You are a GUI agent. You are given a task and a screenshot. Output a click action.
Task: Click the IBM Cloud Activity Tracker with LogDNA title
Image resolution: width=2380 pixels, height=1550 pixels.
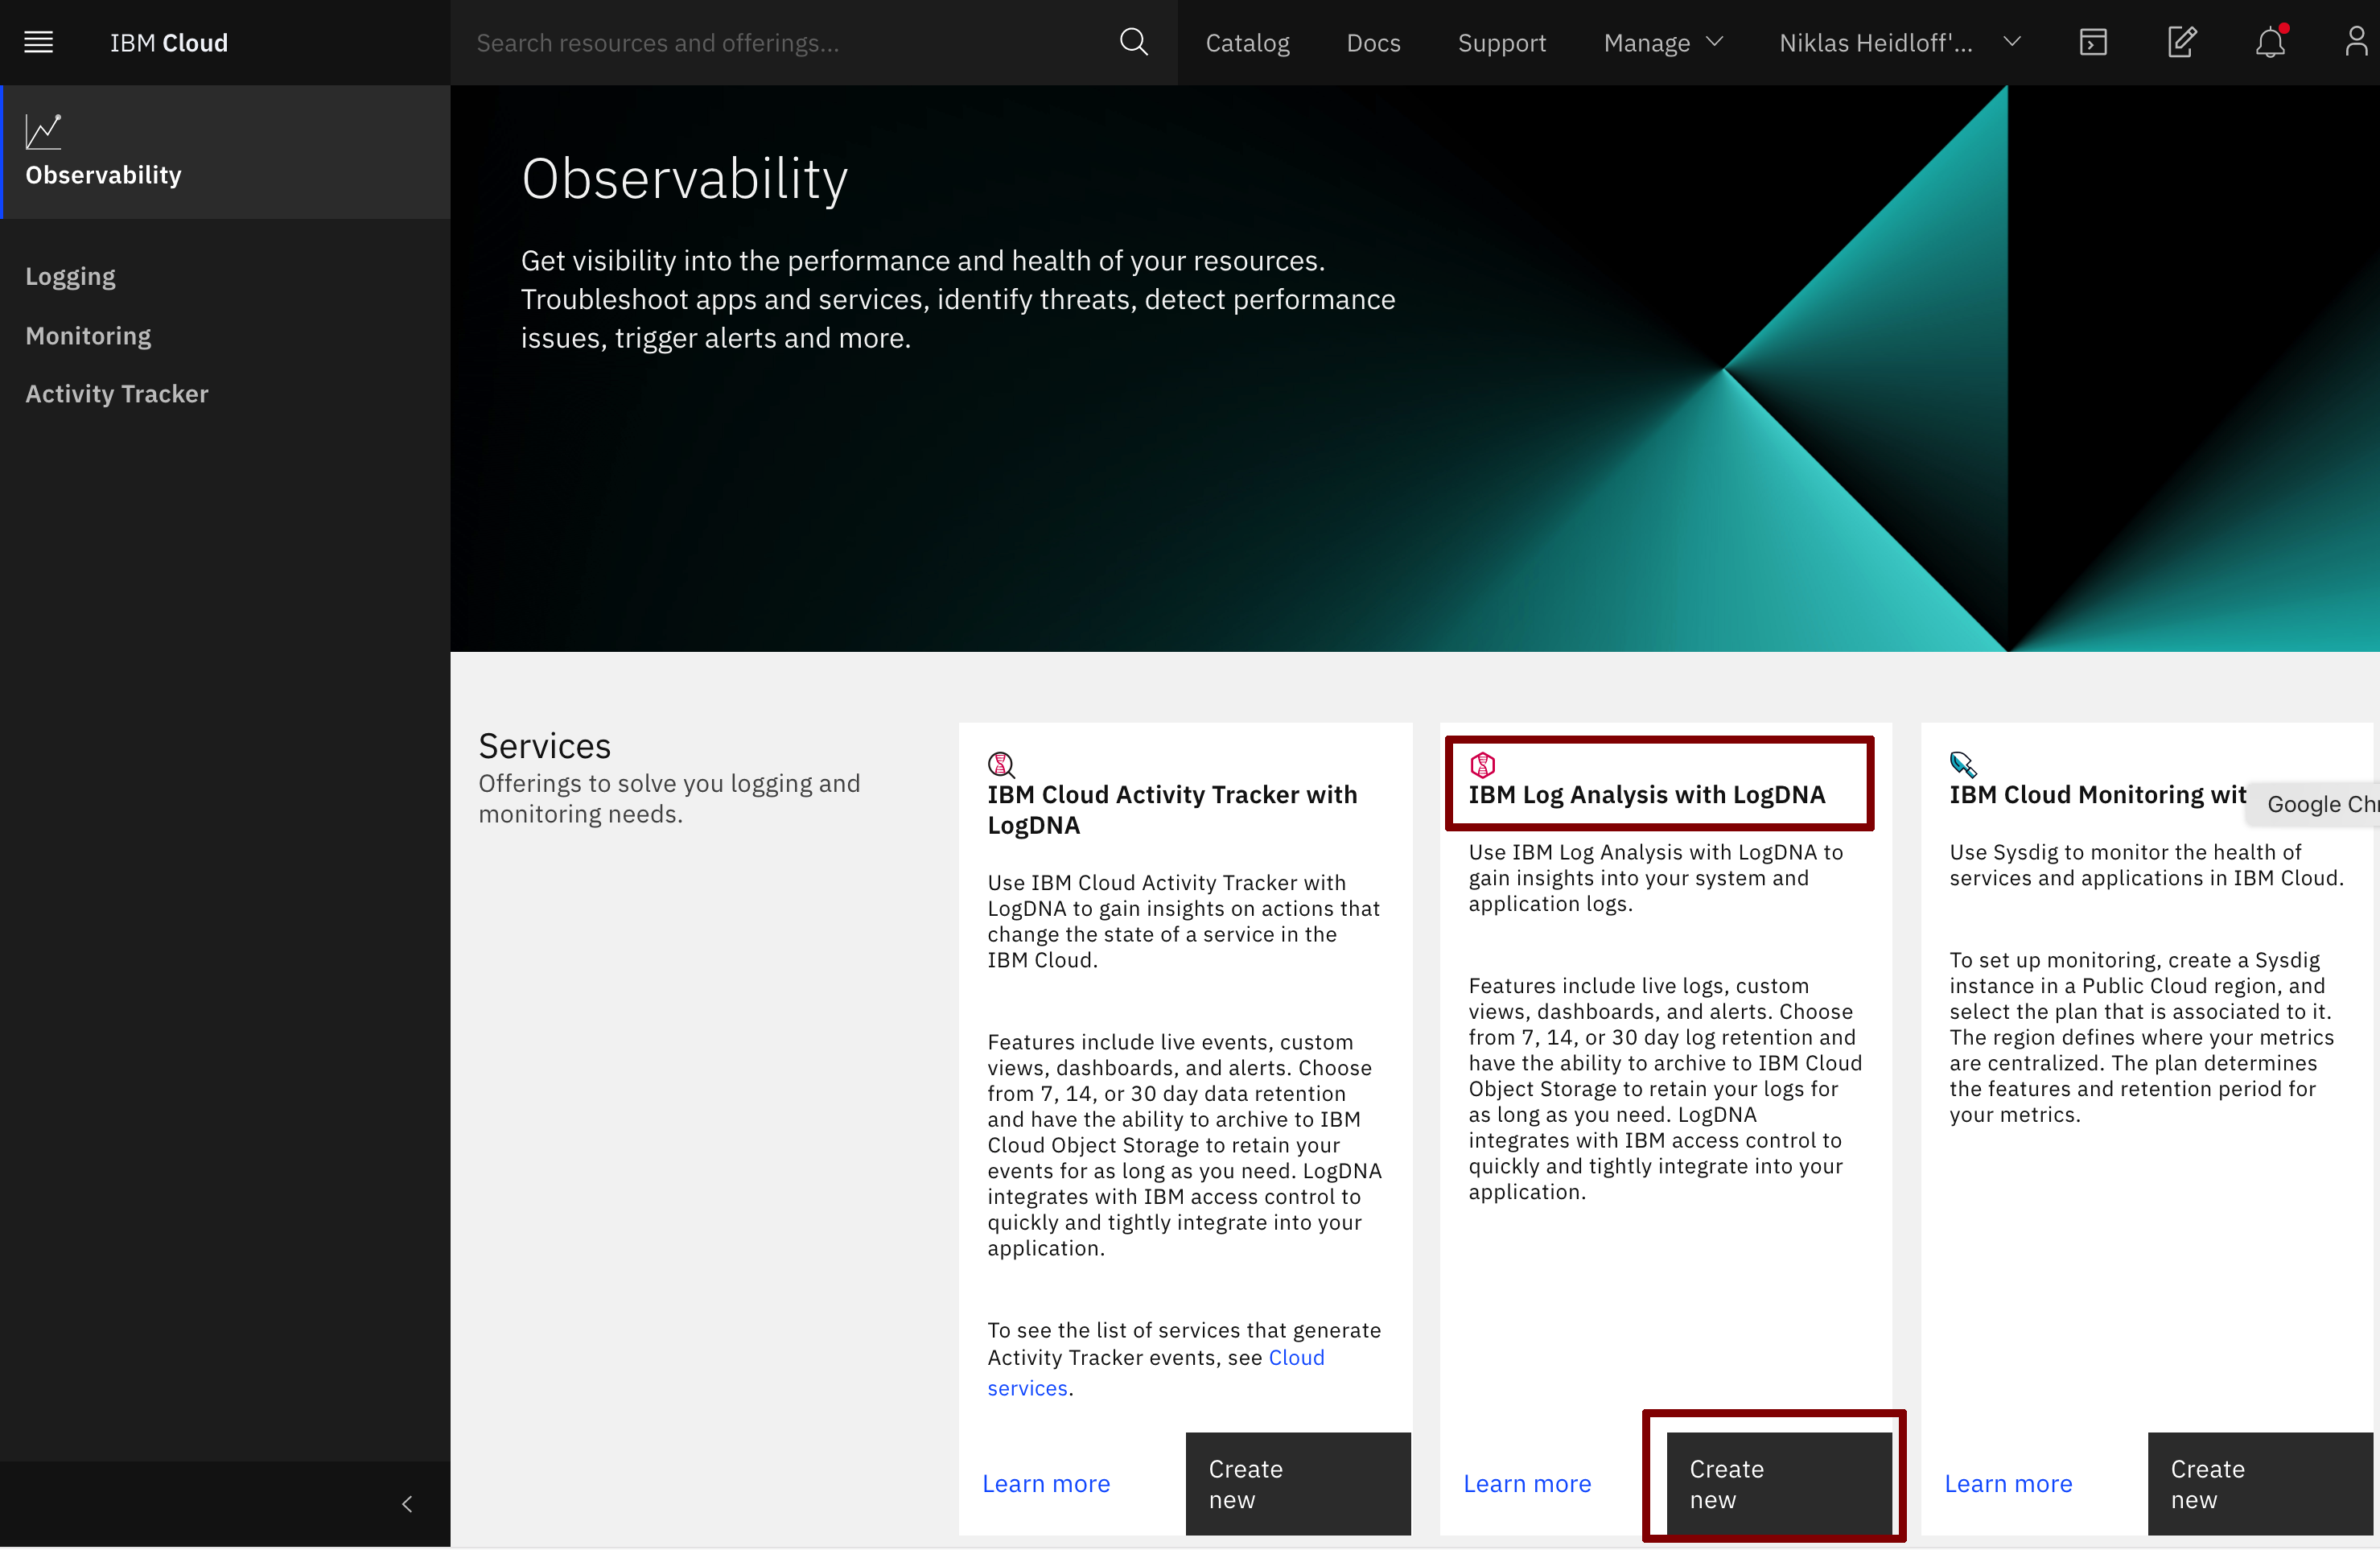[1172, 810]
